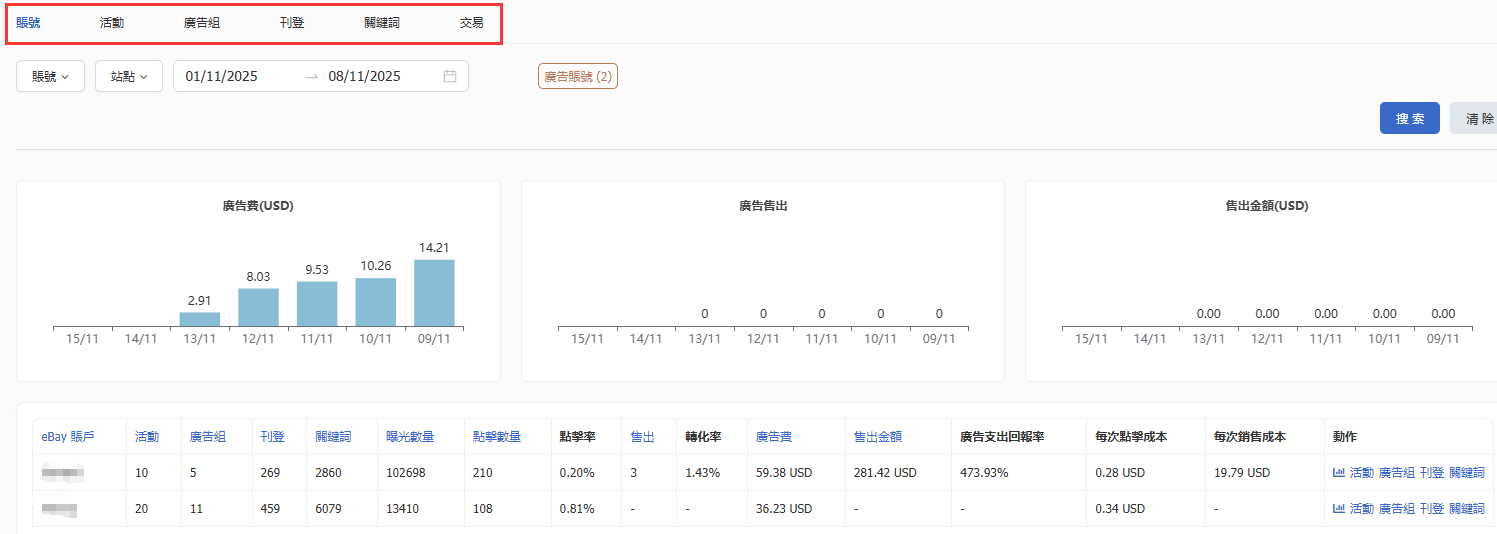Click the 清除 button
This screenshot has width=1497, height=534.
click(x=1476, y=118)
